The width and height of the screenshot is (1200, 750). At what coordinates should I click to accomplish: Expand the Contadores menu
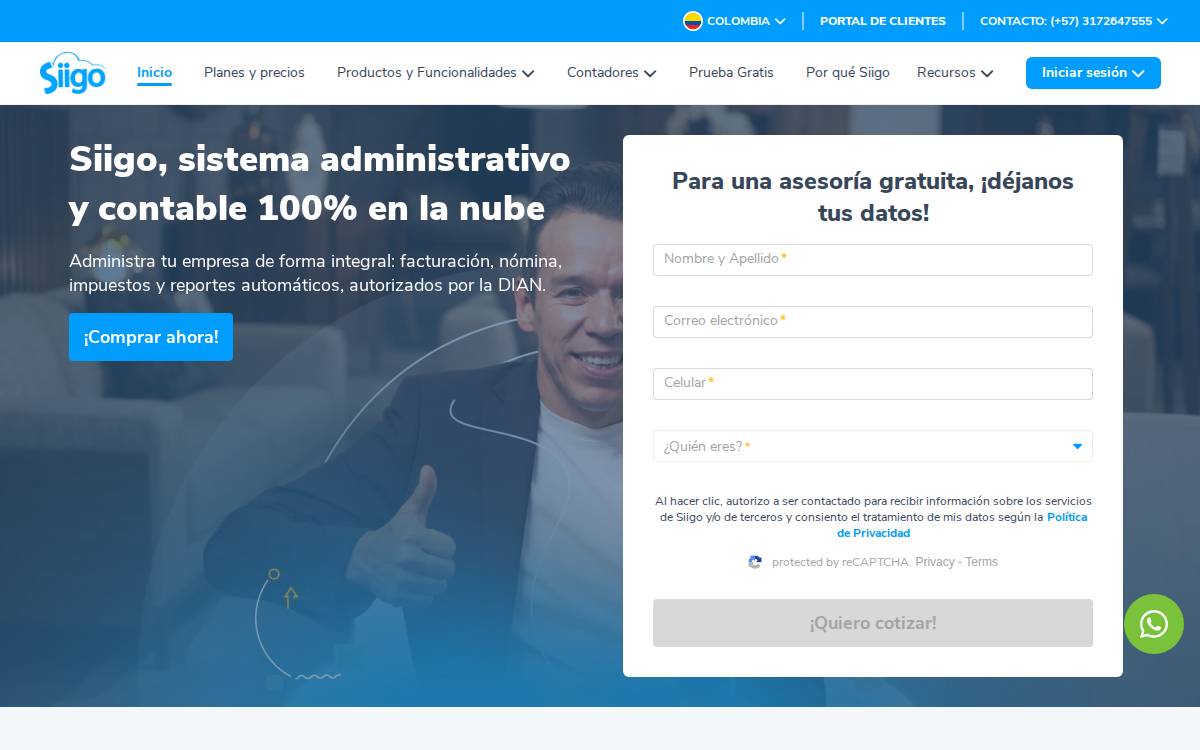point(612,73)
